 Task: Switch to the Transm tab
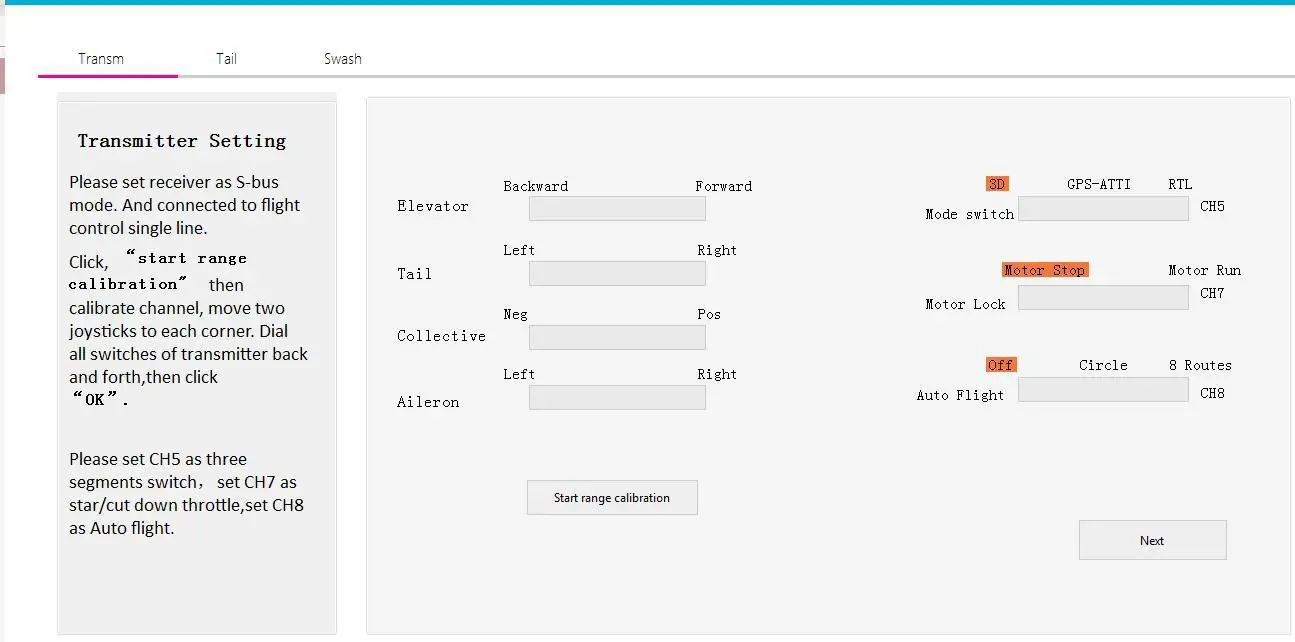(101, 59)
